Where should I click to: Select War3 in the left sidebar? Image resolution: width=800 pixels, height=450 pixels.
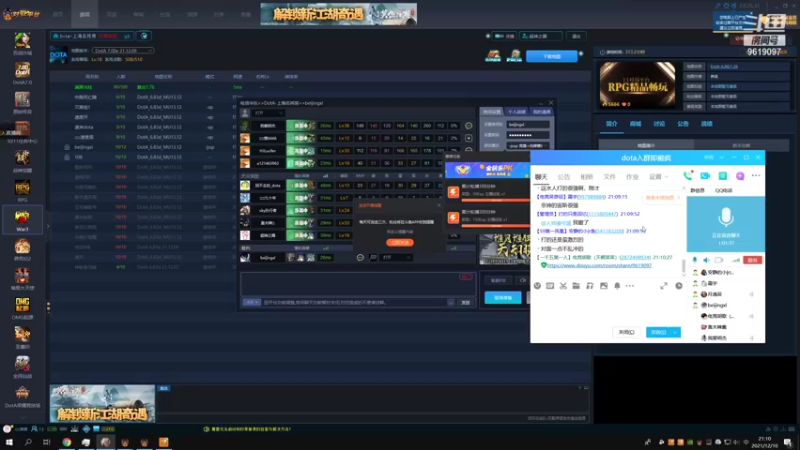point(22,220)
